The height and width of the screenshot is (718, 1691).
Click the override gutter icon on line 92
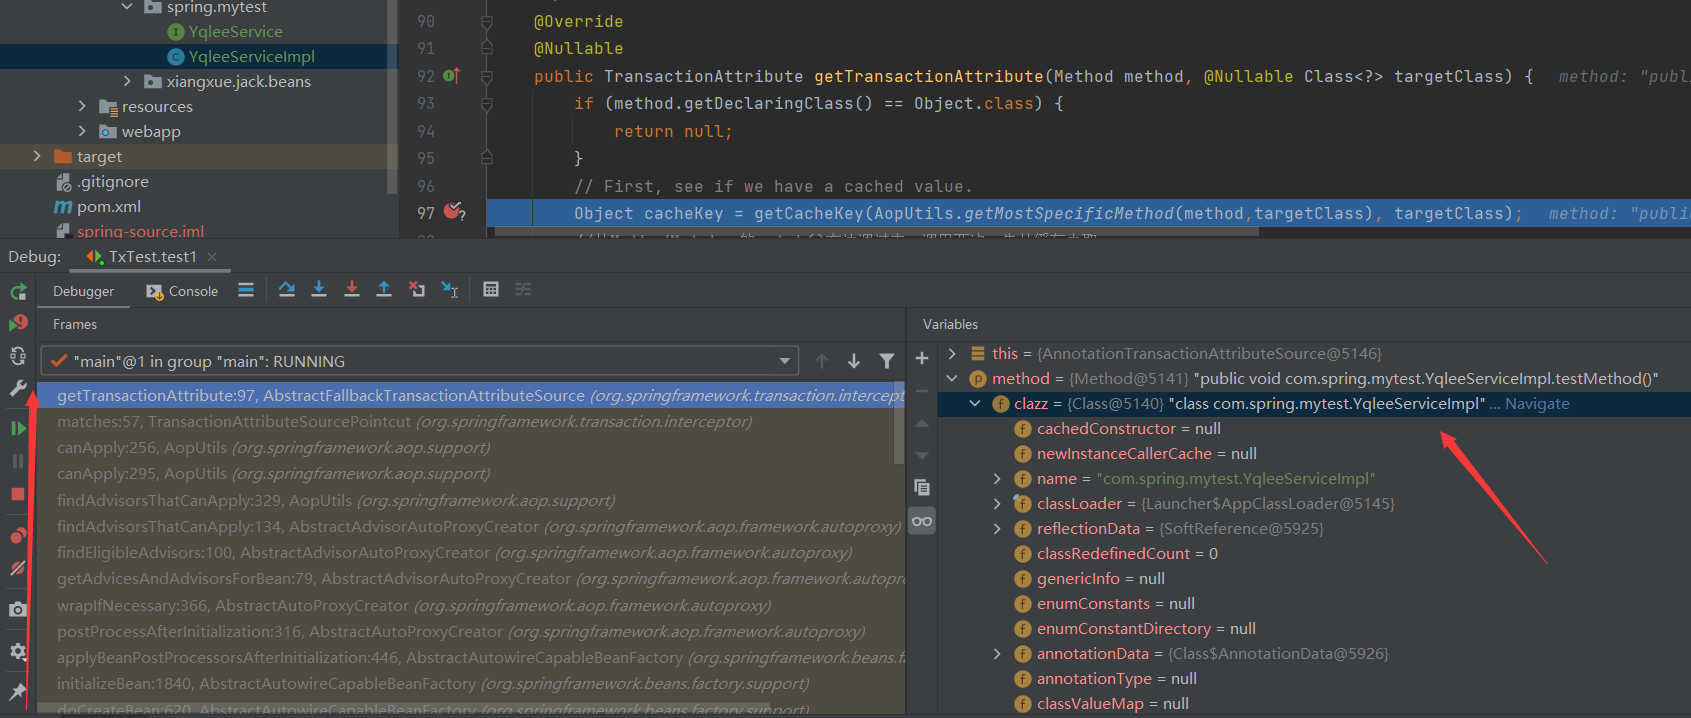451,76
